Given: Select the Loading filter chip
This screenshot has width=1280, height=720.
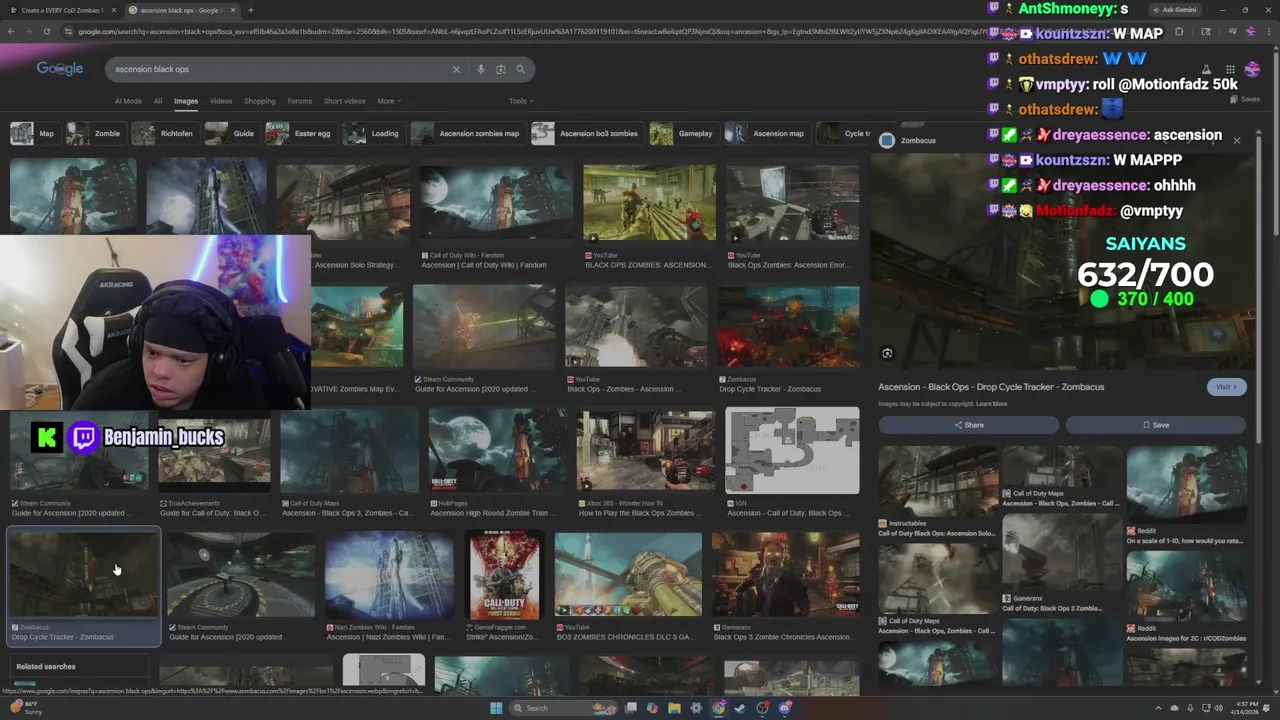Looking at the screenshot, I should [372, 133].
